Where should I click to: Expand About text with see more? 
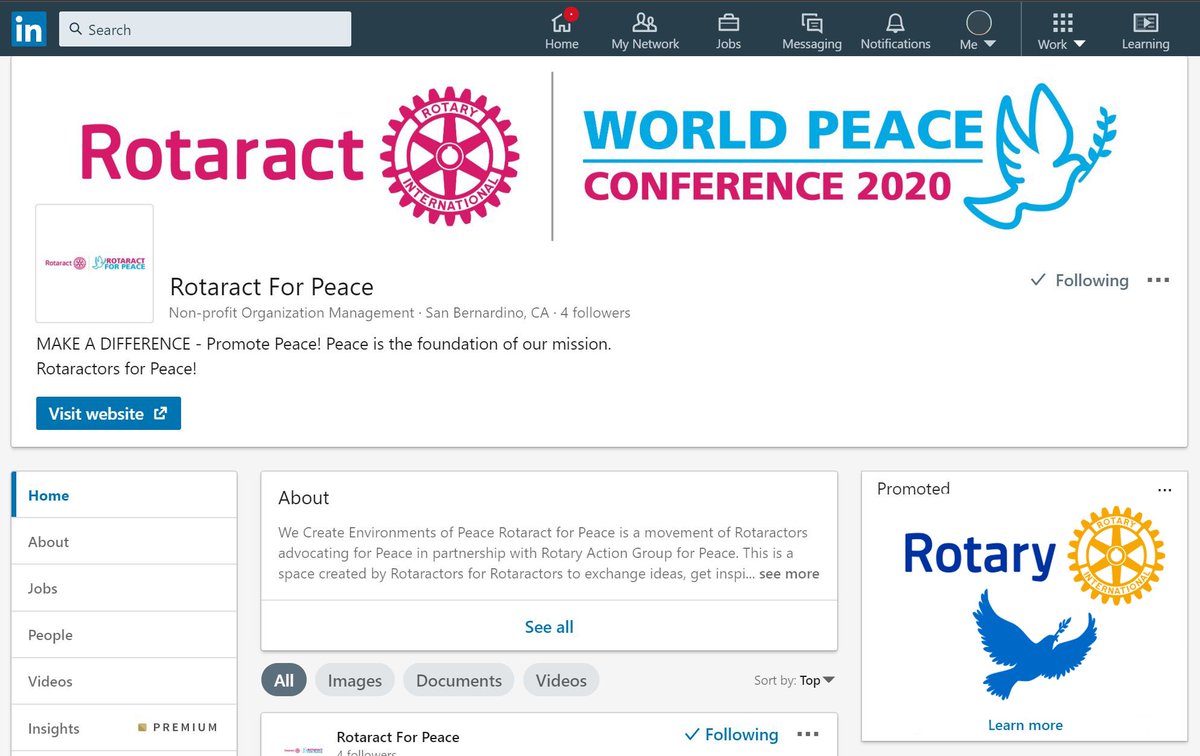[x=789, y=574]
